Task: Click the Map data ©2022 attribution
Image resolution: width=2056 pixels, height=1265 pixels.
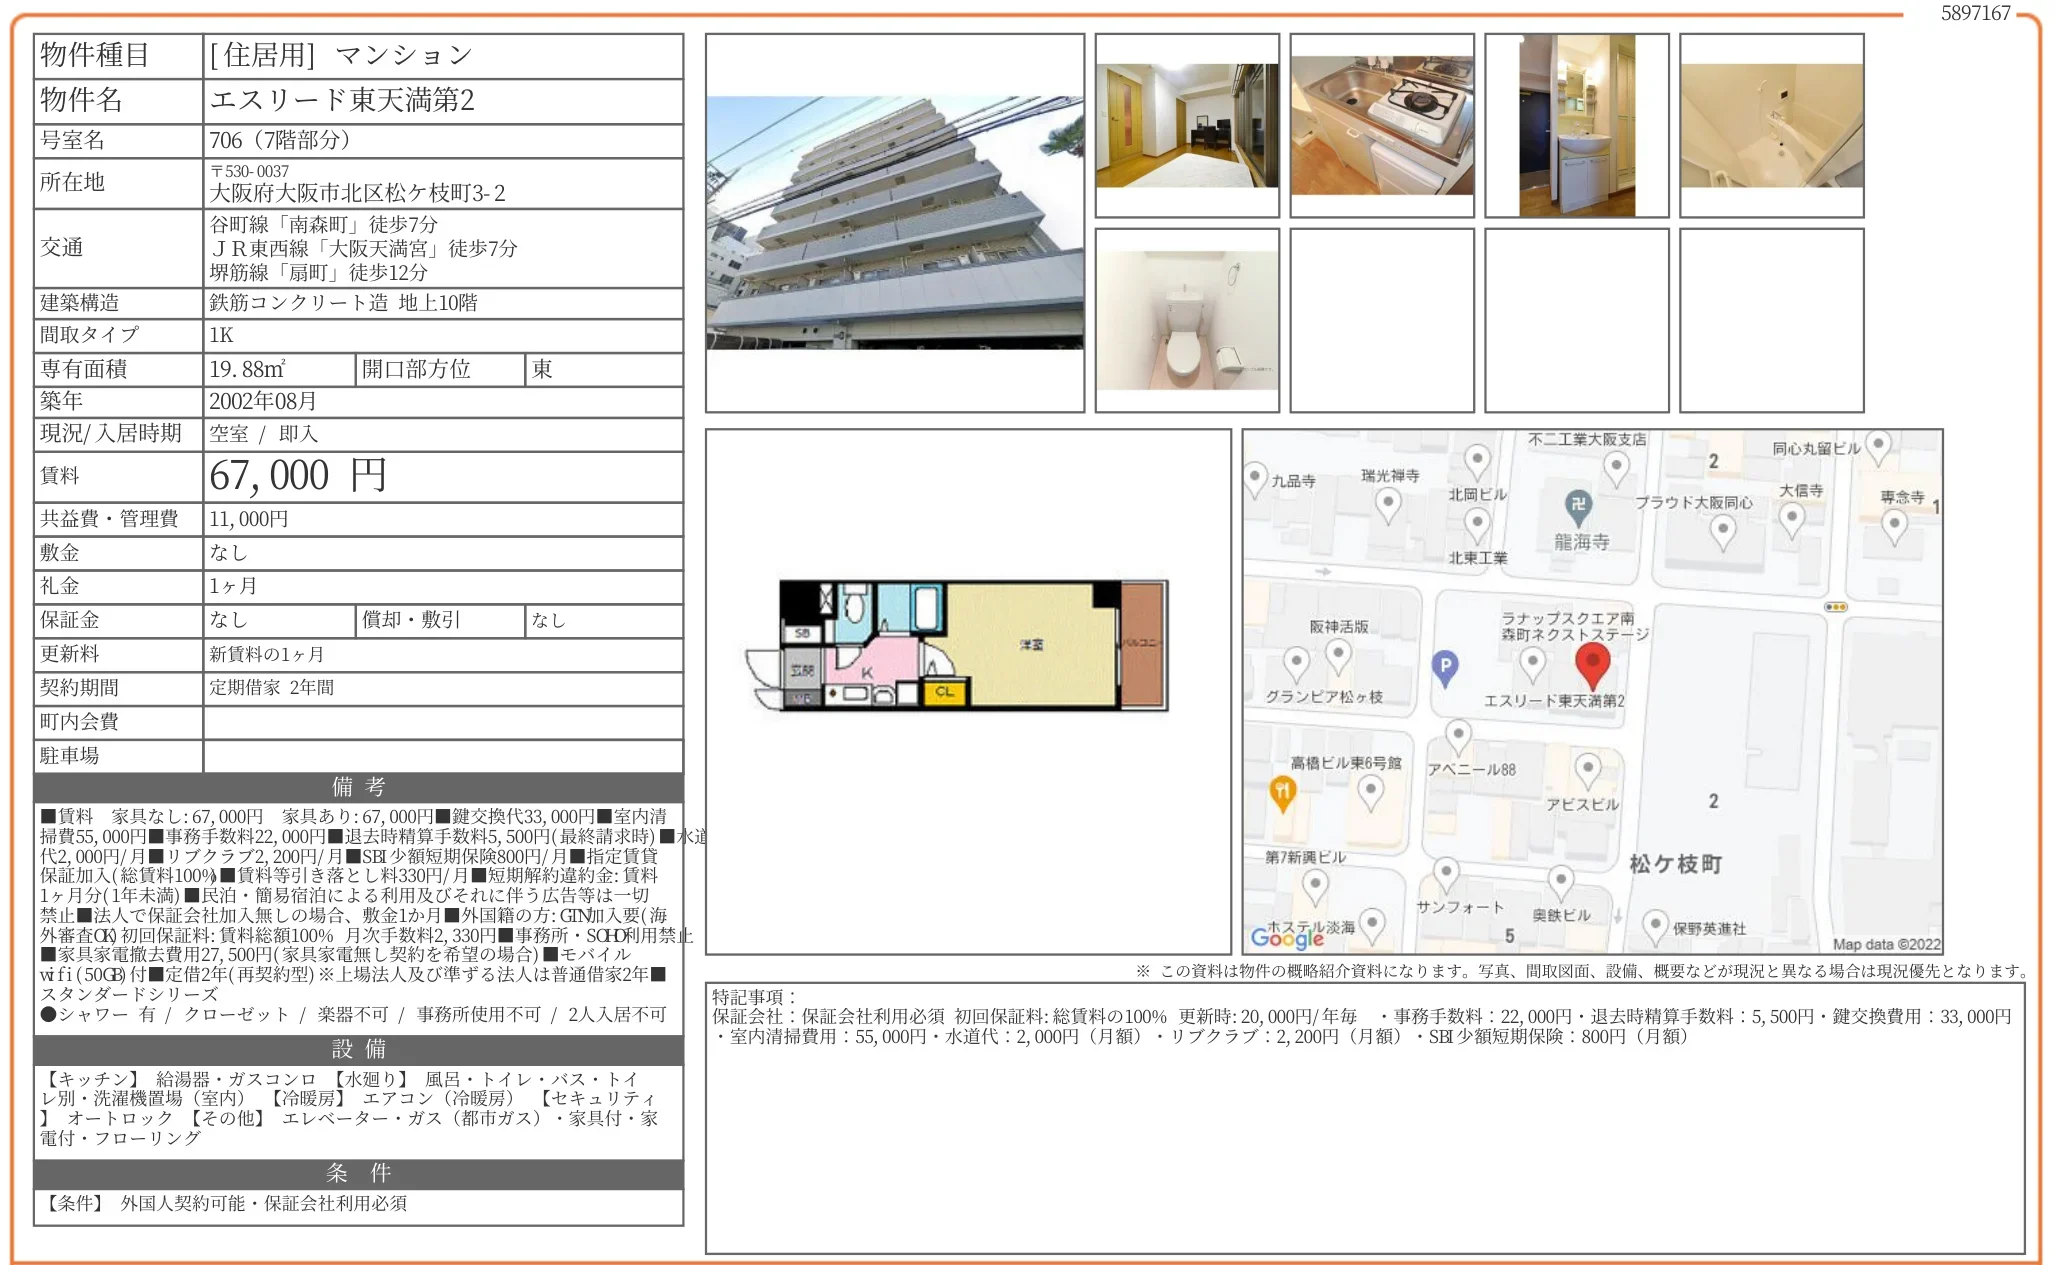Action: click(x=1885, y=944)
